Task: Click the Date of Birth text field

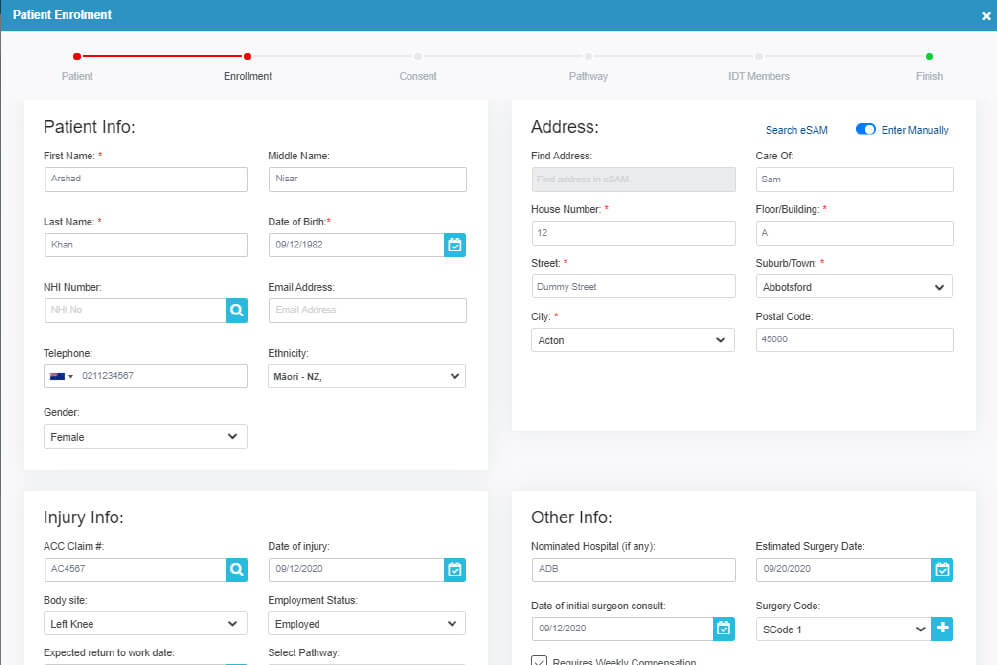Action: [356, 245]
